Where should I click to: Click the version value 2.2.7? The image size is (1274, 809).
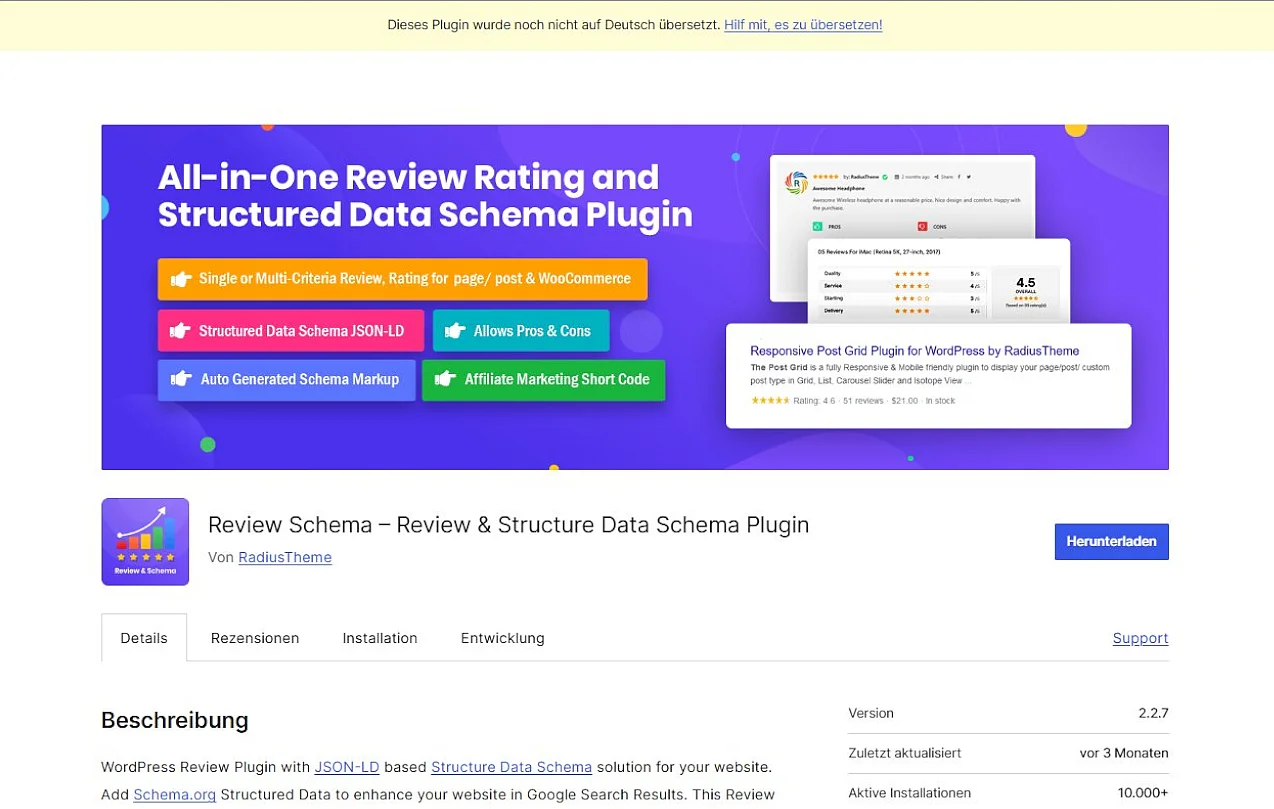coord(1153,713)
